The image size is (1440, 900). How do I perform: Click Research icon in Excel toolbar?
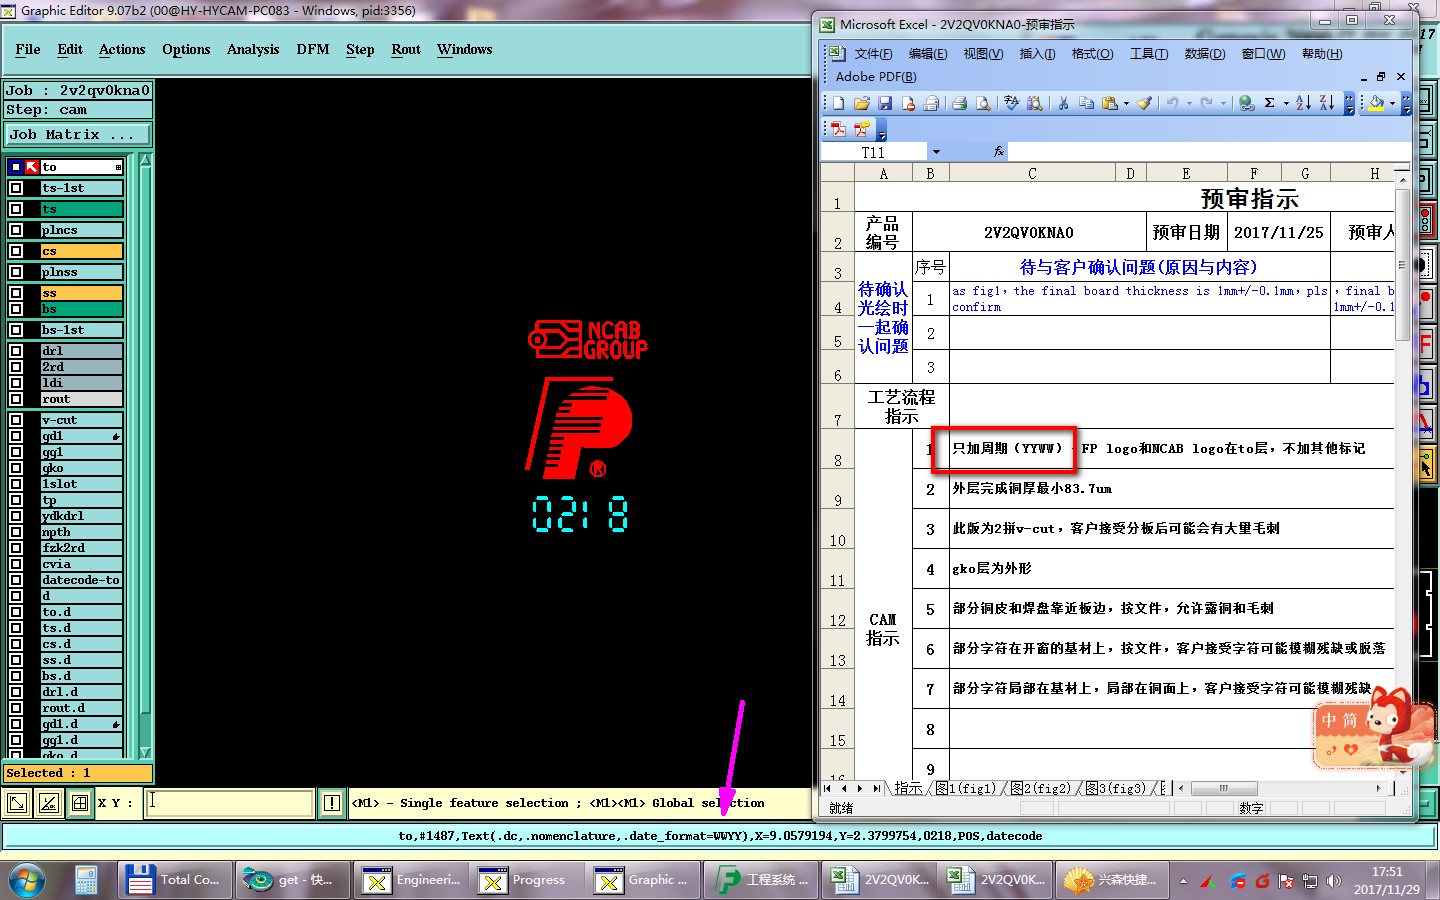pyautogui.click(x=1034, y=103)
